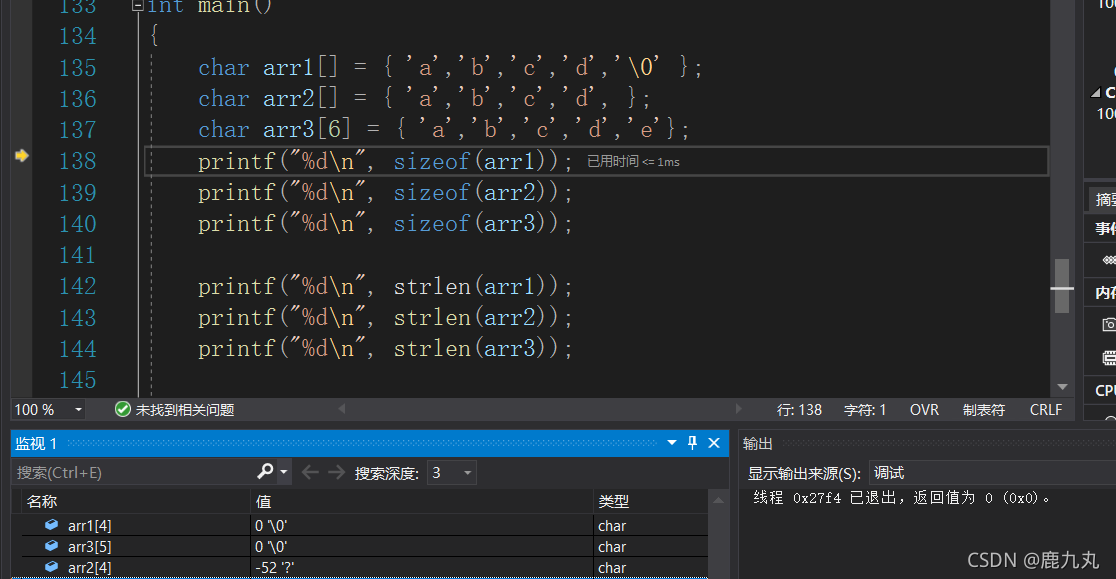Click the search magnifier icon in Watch panel
The image size is (1116, 579).
(x=265, y=472)
